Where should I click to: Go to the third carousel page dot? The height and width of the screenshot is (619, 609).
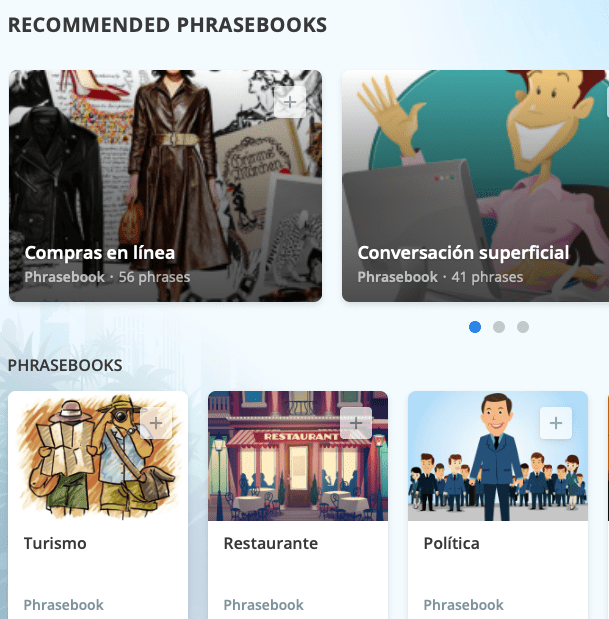(x=523, y=327)
